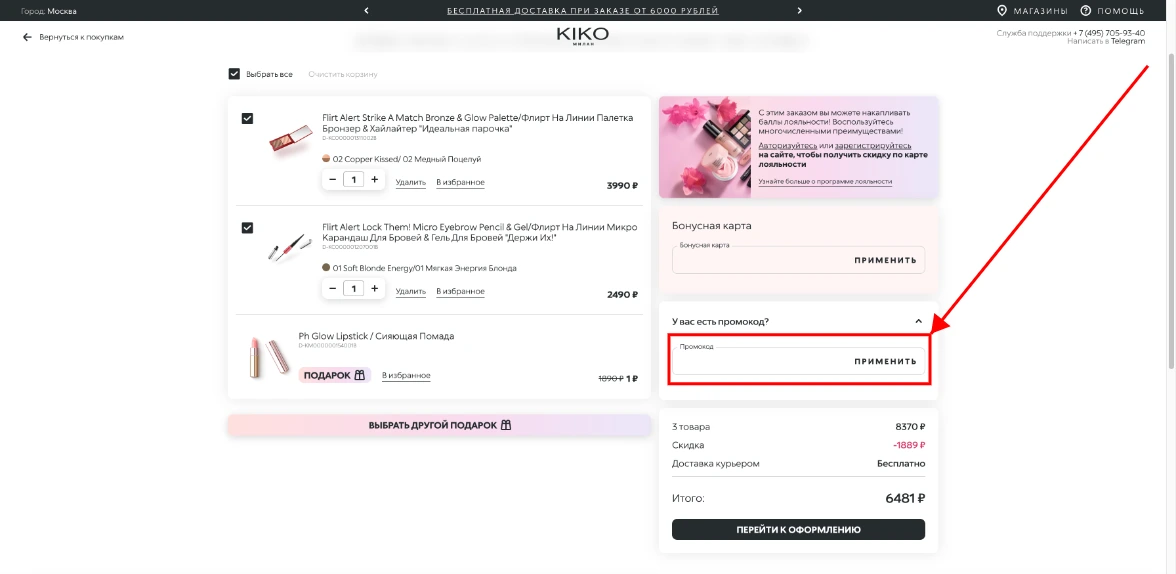Click the Telegram link under support phone
The image size is (1176, 574).
pyautogui.click(x=1128, y=41)
